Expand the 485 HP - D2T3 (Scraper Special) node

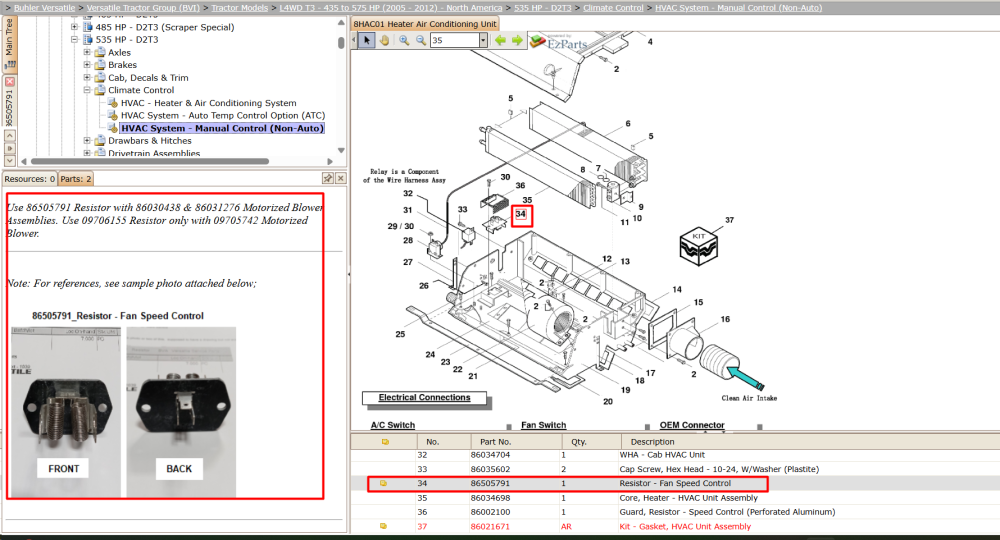(74, 27)
